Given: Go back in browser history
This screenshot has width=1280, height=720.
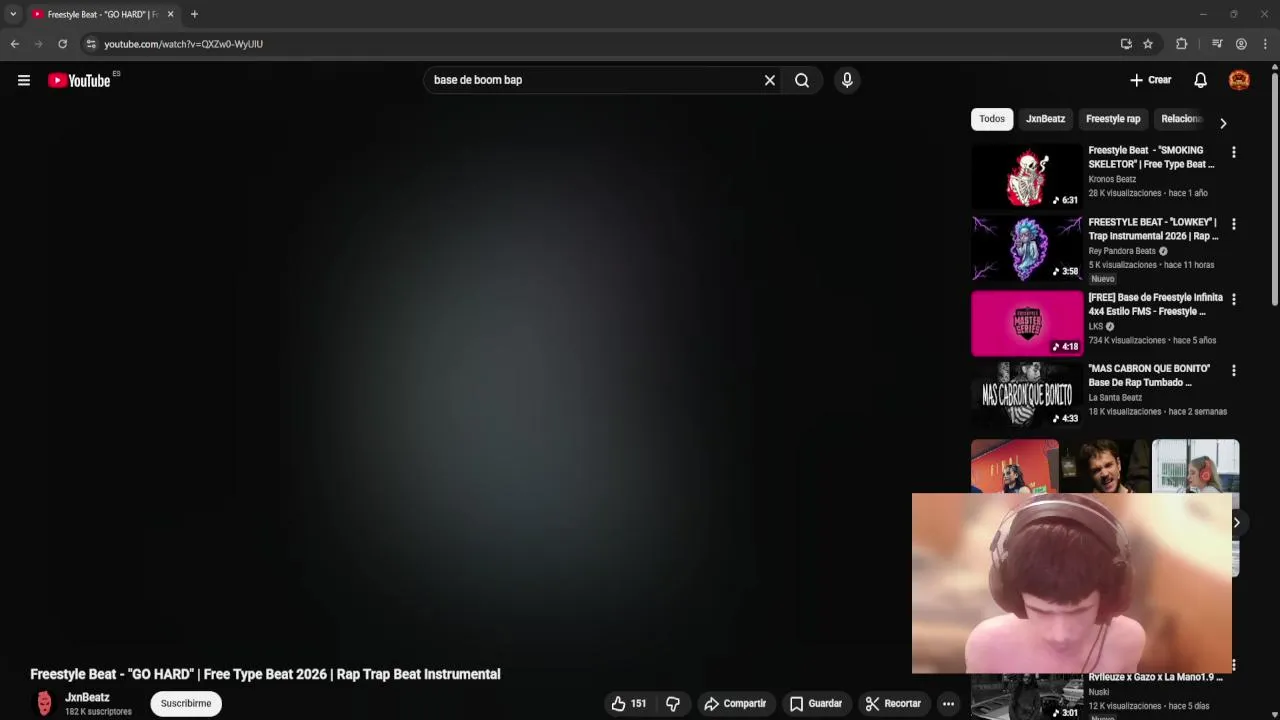Looking at the screenshot, I should (14, 44).
